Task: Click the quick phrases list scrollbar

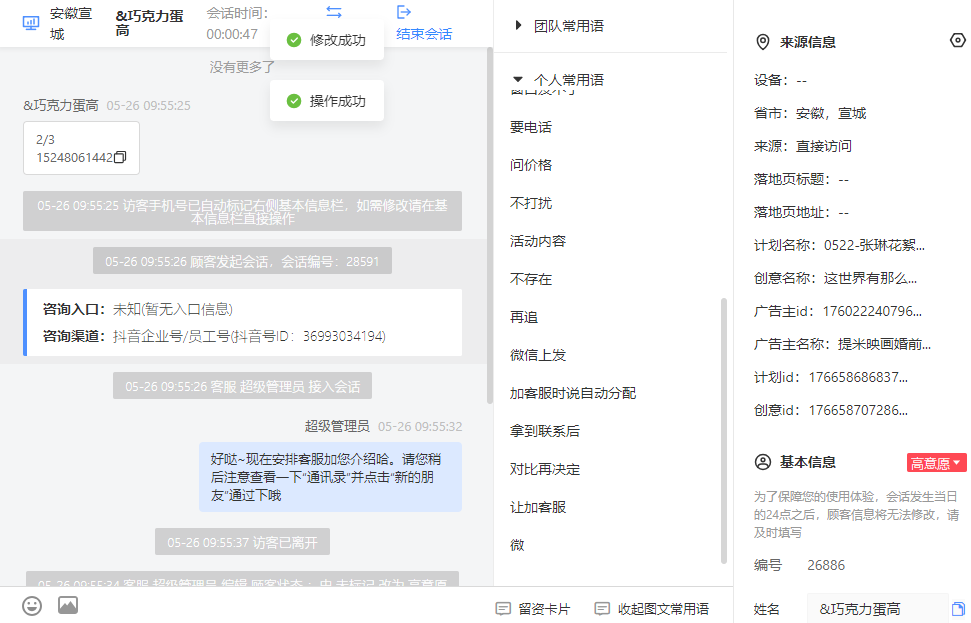Action: (x=723, y=431)
